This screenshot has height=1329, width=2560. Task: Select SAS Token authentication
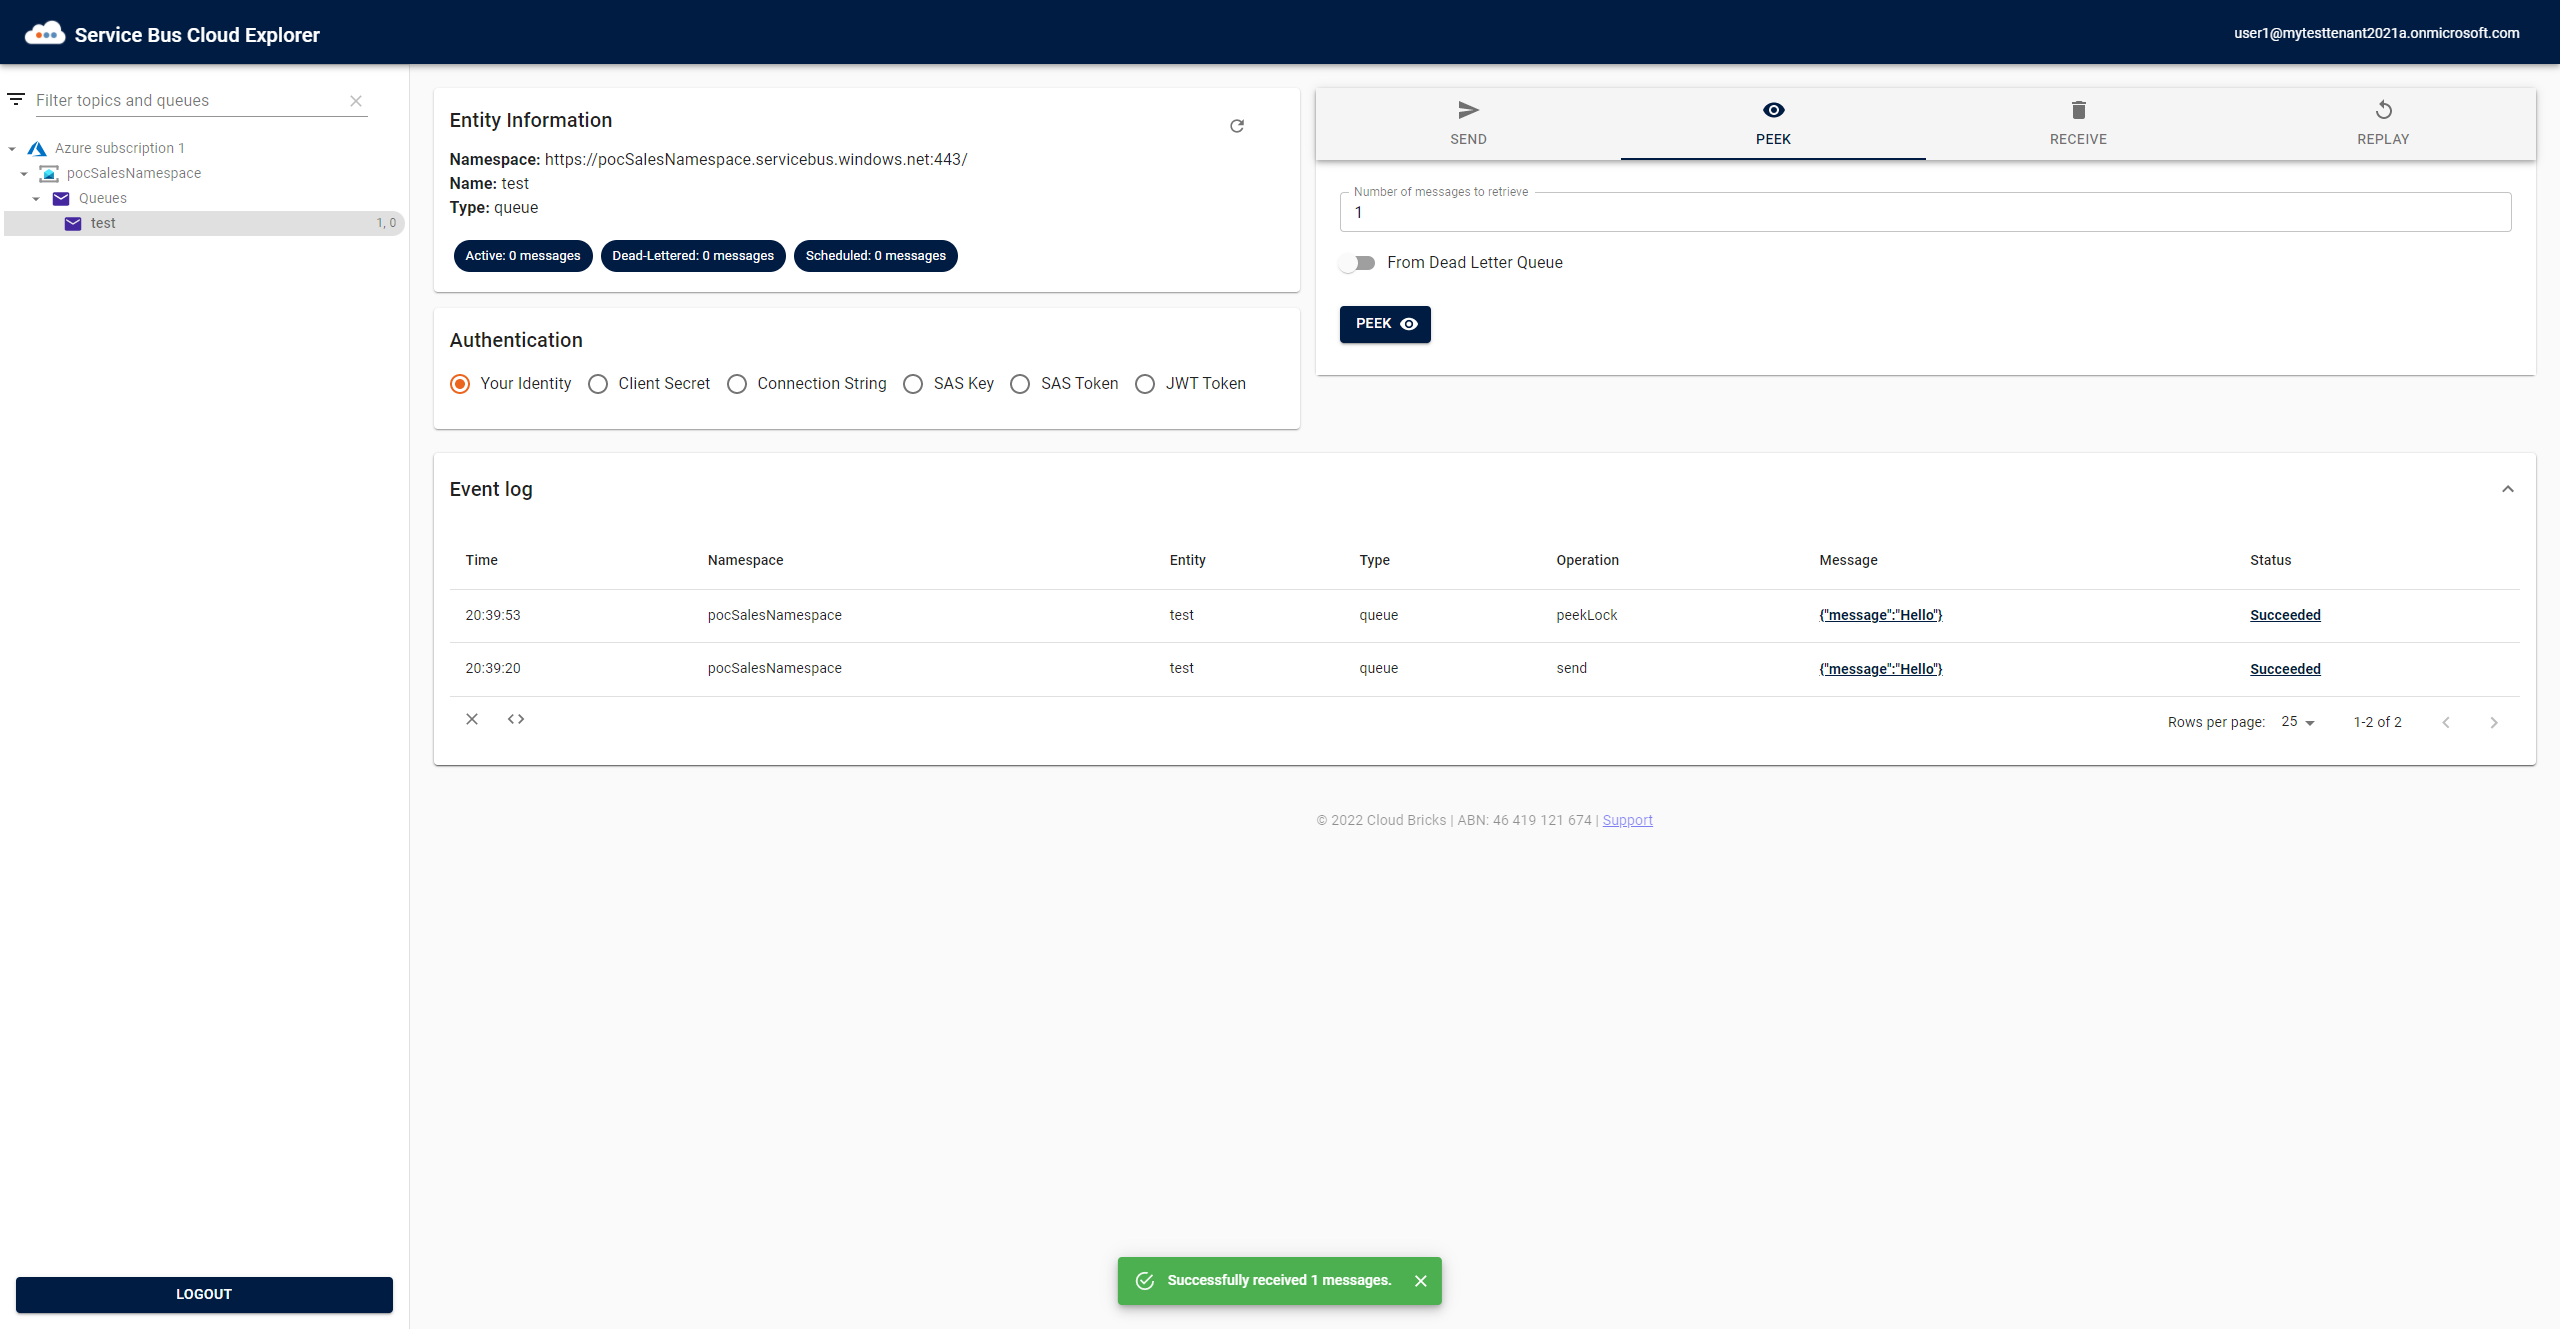click(x=1020, y=384)
